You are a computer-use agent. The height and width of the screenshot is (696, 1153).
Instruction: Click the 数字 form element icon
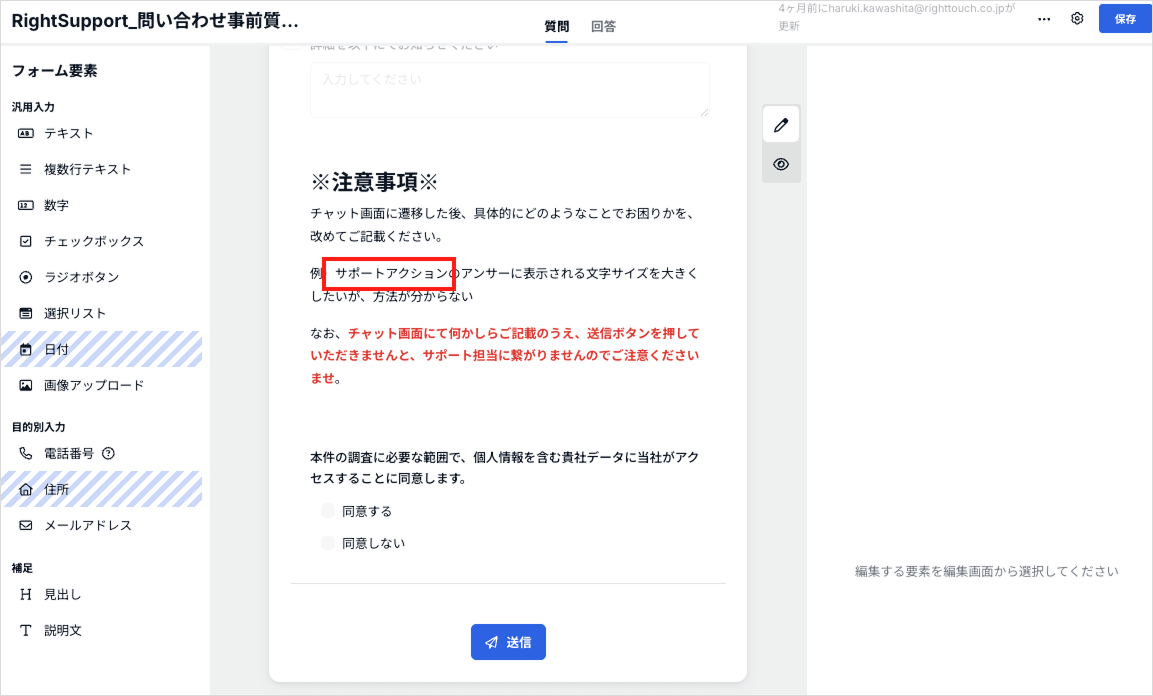click(x=26, y=205)
